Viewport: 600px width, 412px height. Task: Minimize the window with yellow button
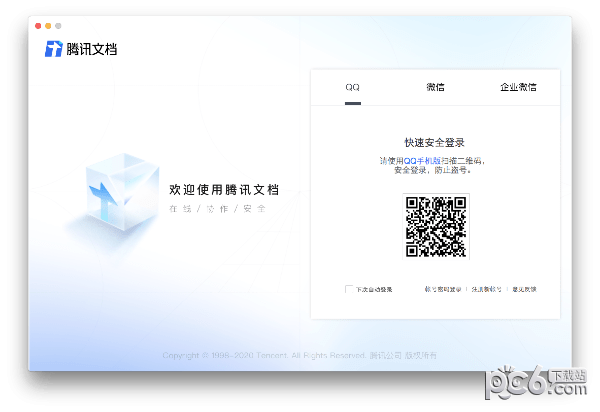point(48,26)
